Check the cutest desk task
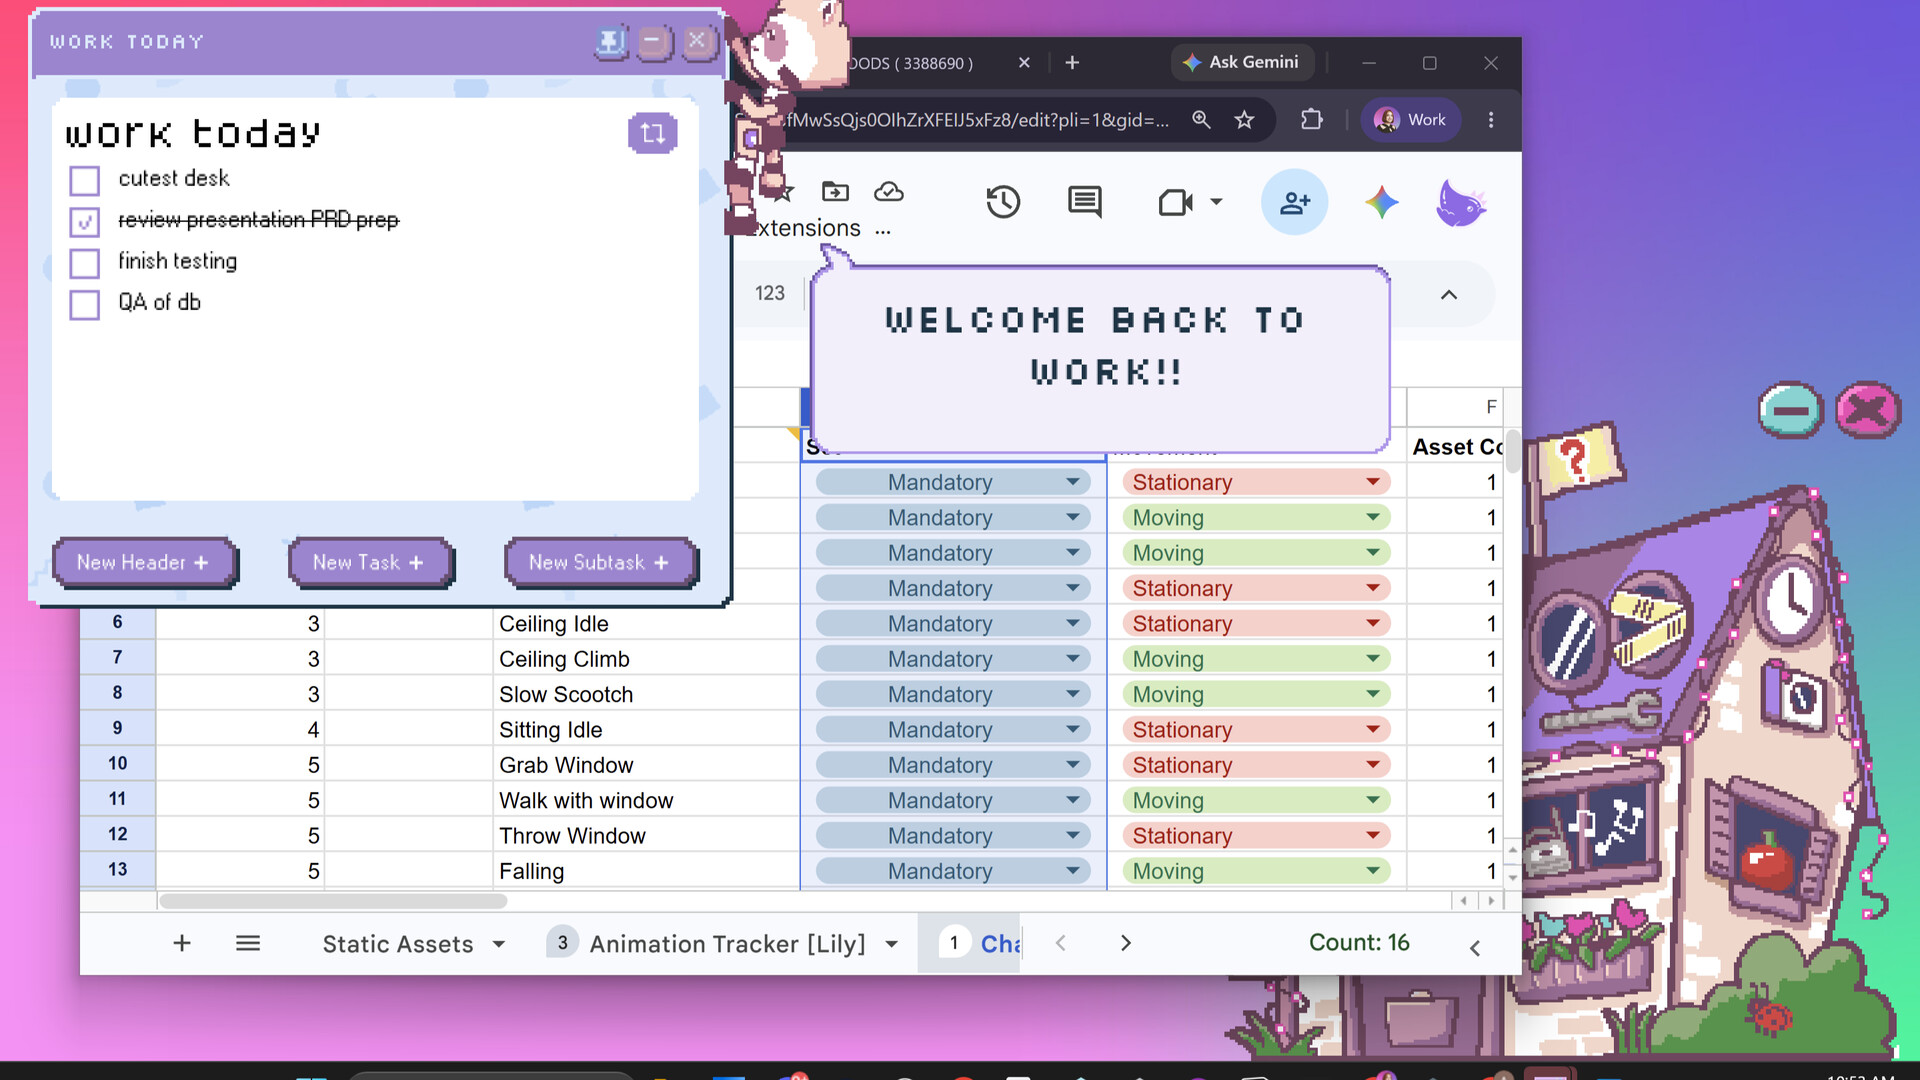The height and width of the screenshot is (1080, 1920). click(85, 181)
